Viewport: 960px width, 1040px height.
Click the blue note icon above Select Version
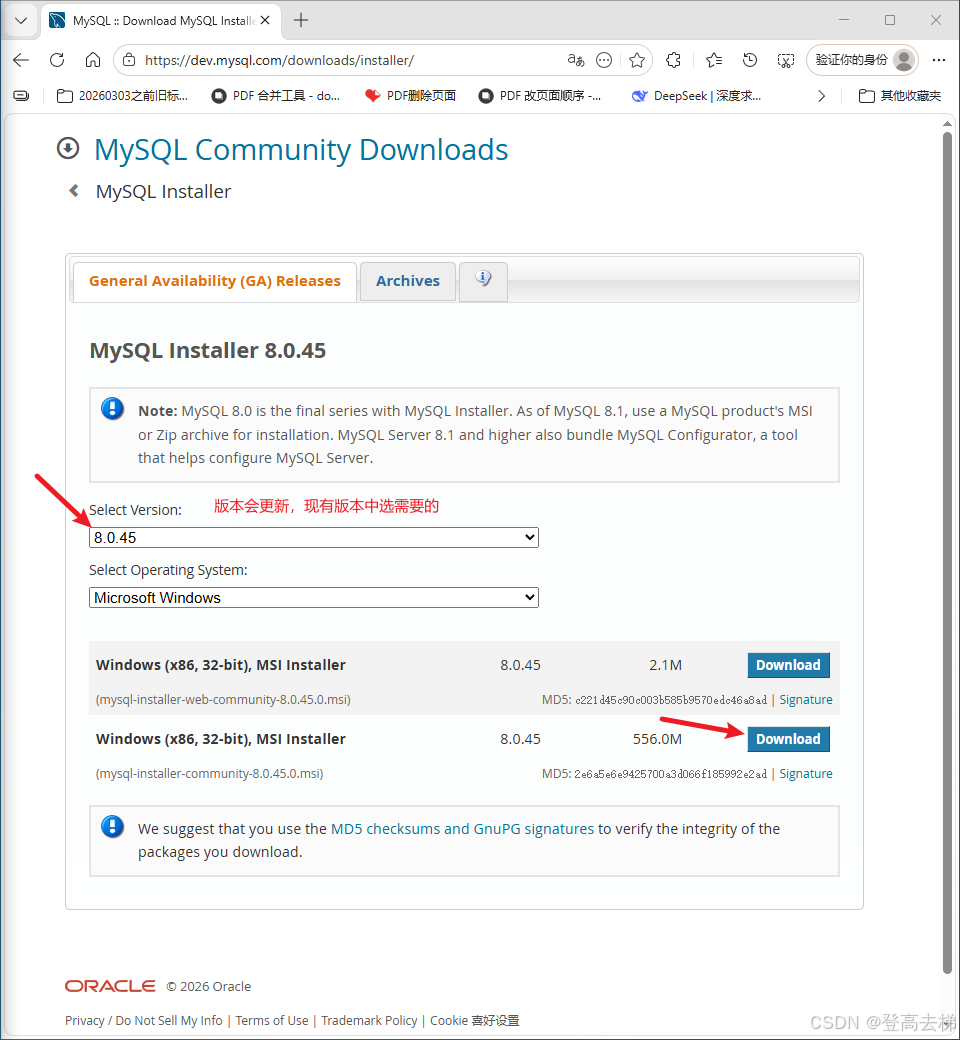112,409
